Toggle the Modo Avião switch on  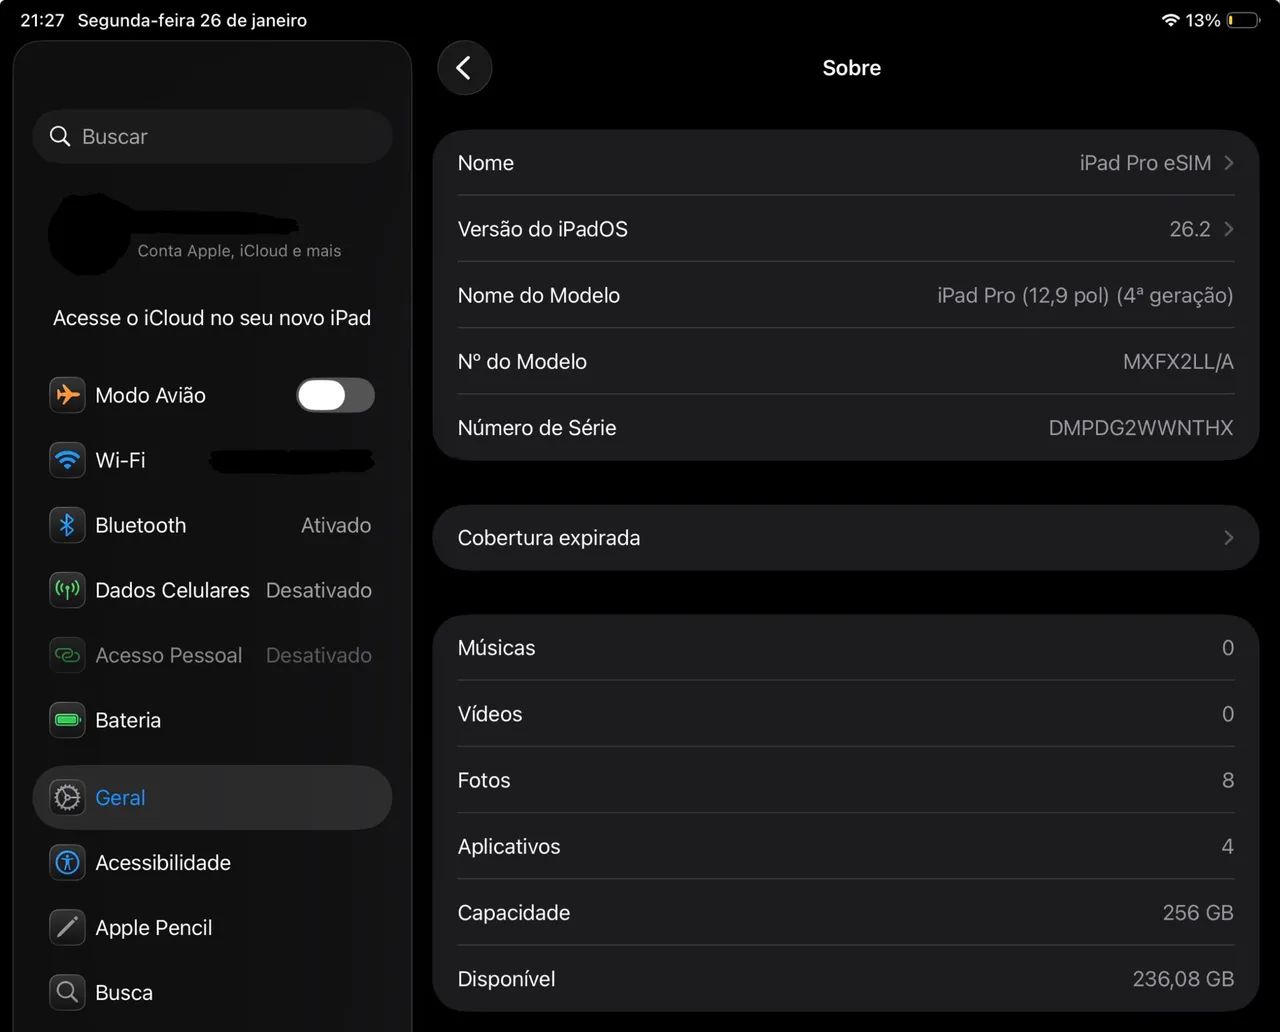335,395
